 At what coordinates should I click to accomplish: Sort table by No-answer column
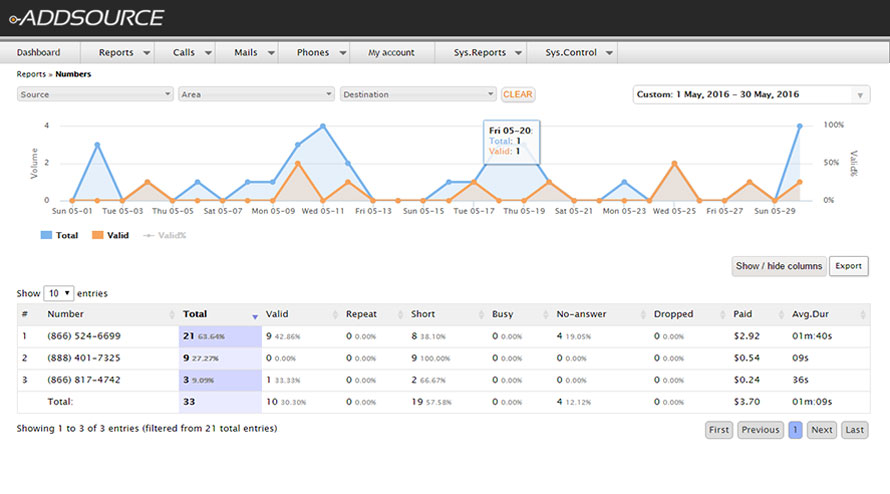(601, 314)
